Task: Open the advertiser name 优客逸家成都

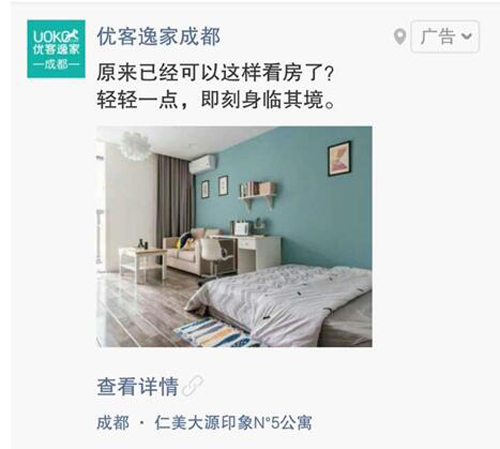Action: (158, 36)
